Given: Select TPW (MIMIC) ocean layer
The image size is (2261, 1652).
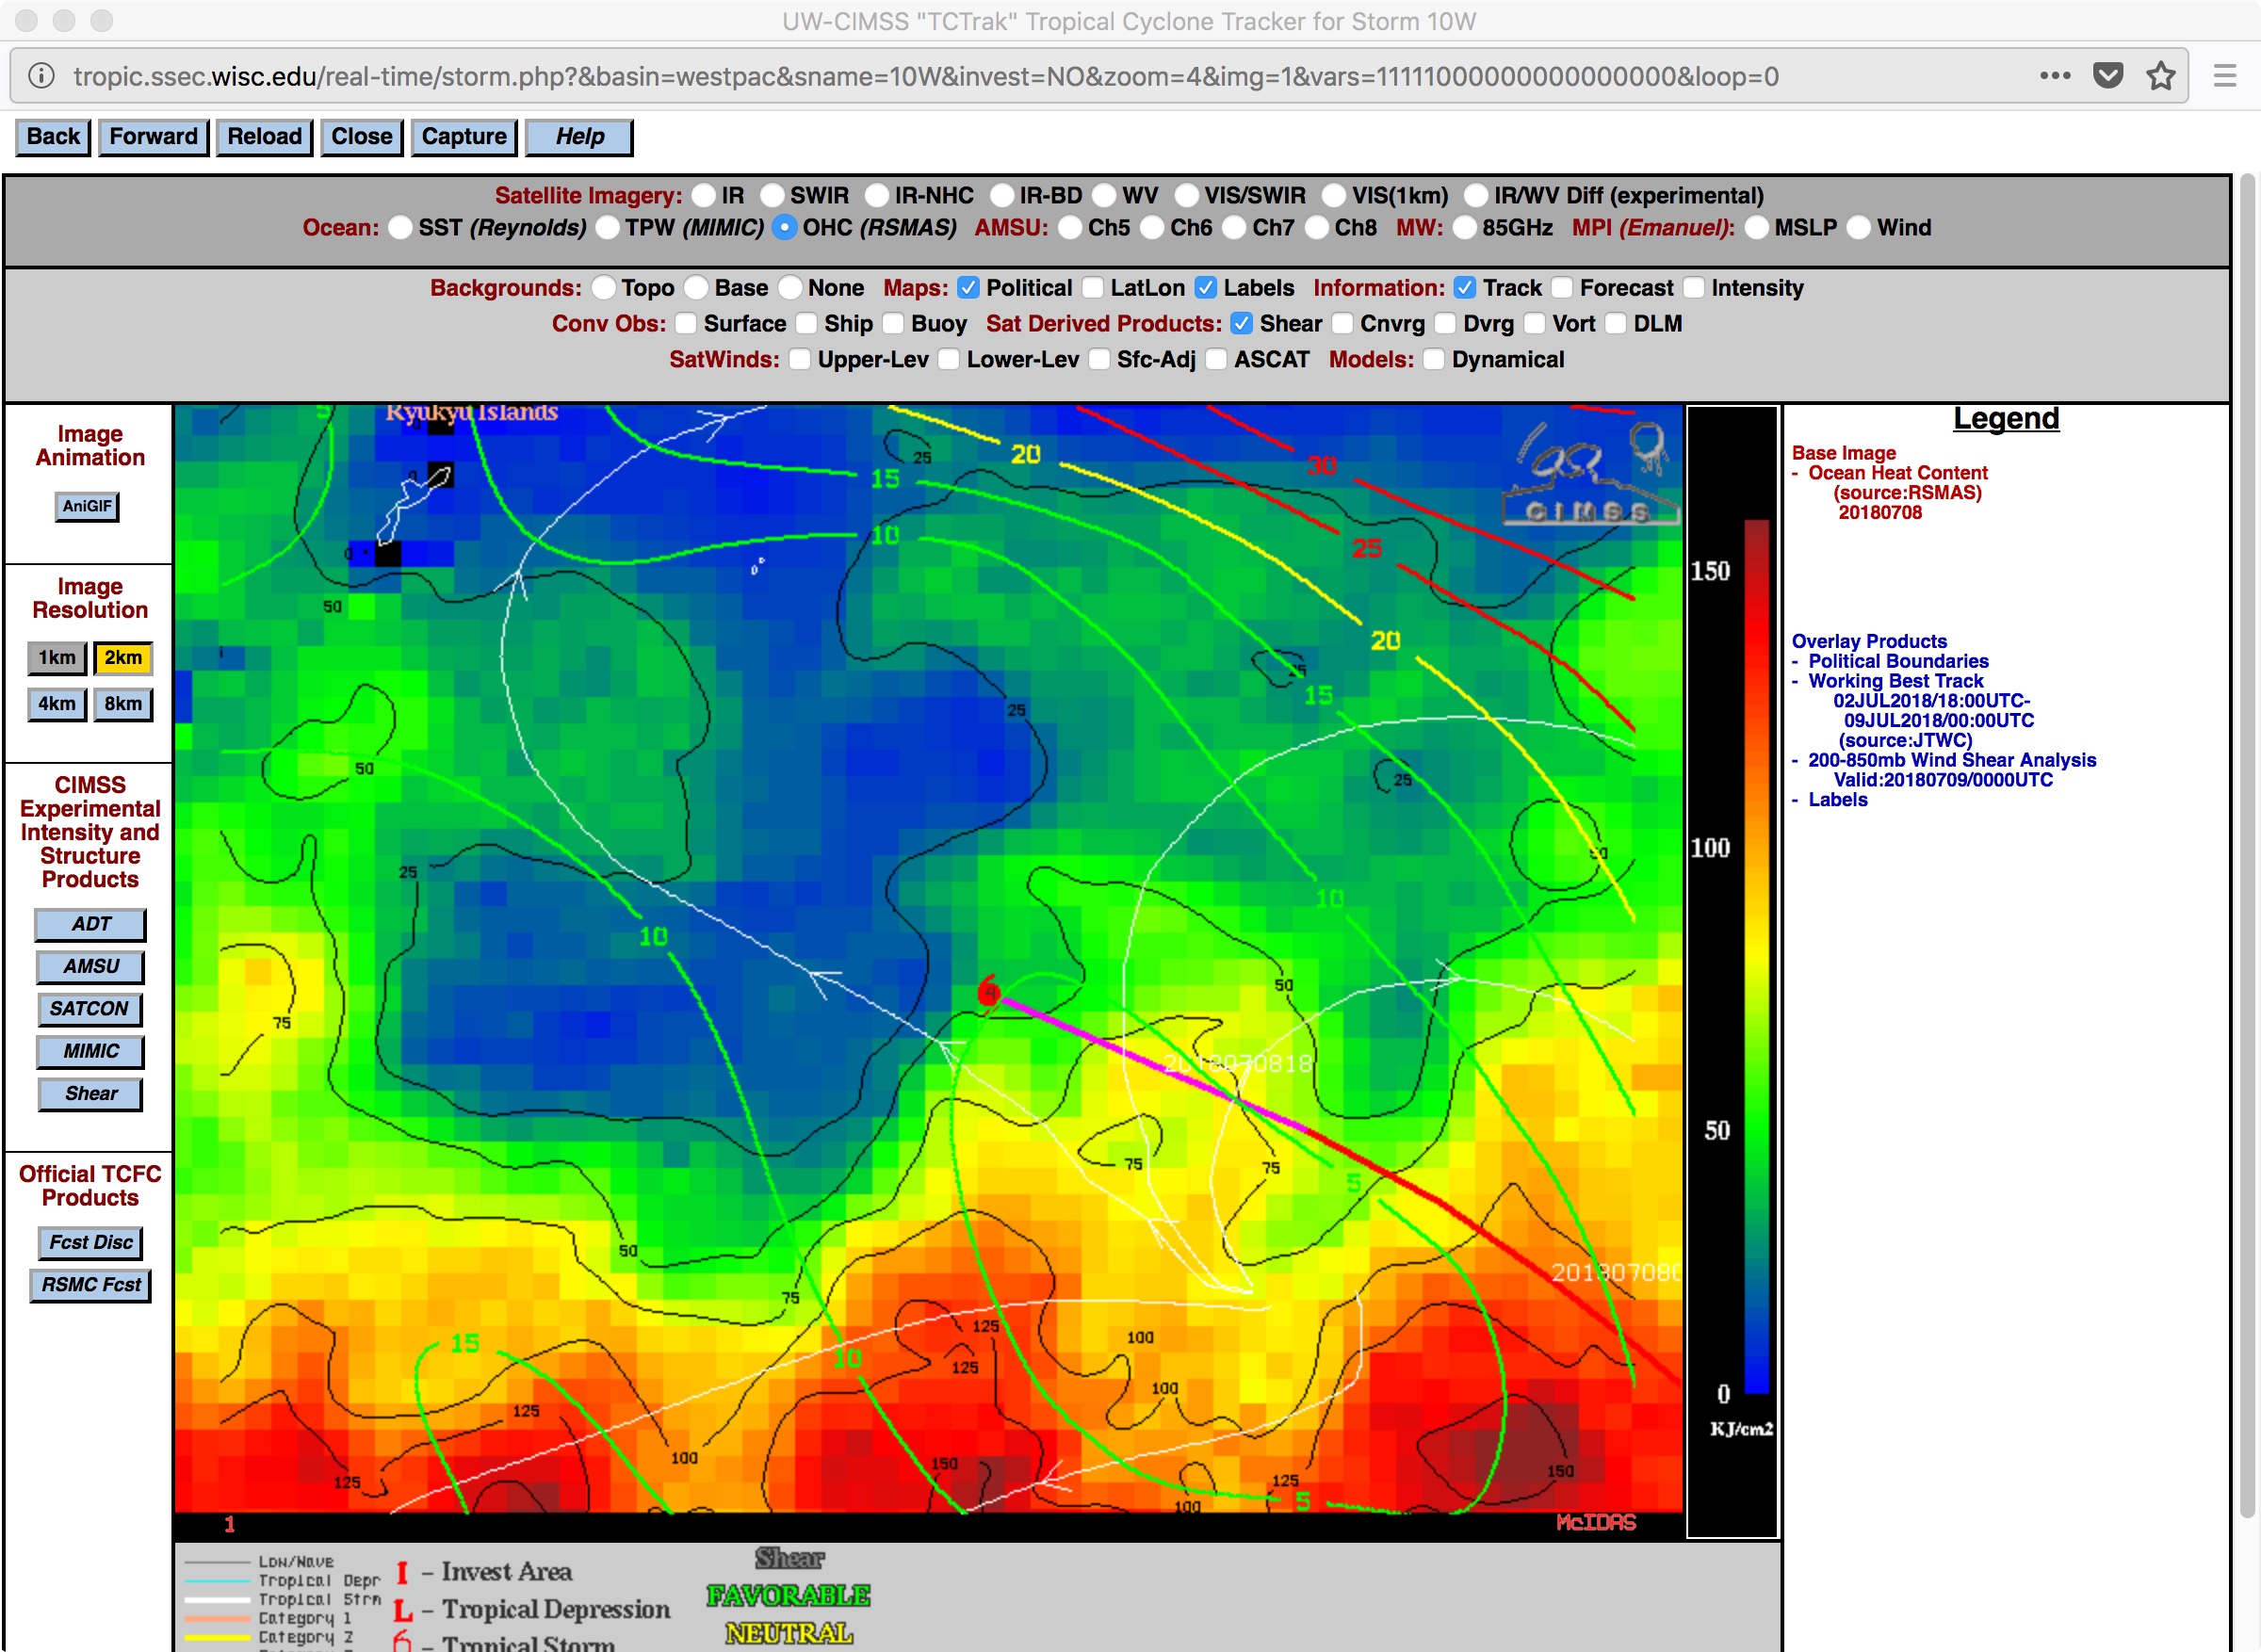Looking at the screenshot, I should (607, 228).
